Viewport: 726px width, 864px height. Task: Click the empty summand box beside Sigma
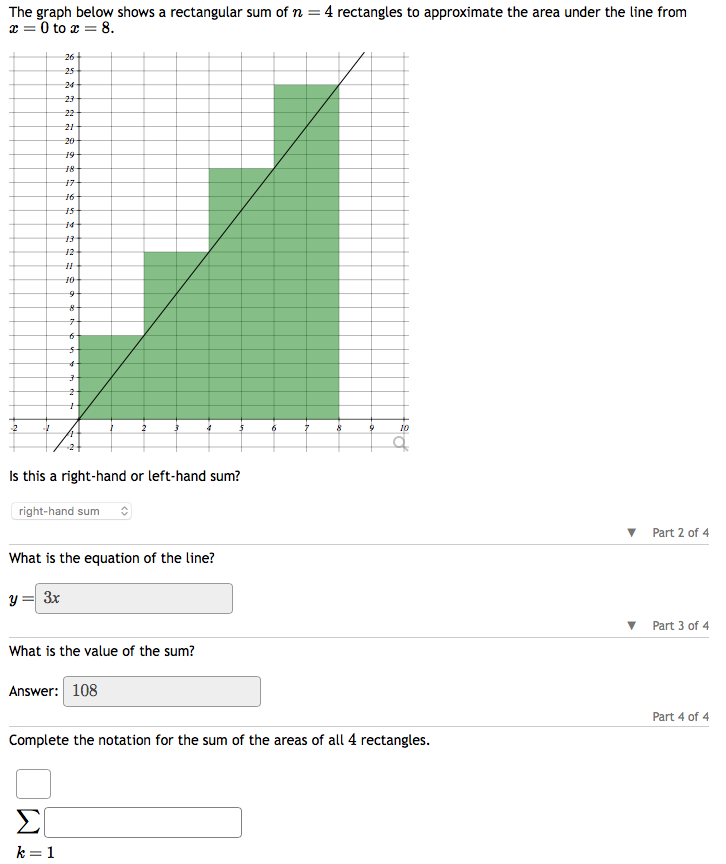142,821
